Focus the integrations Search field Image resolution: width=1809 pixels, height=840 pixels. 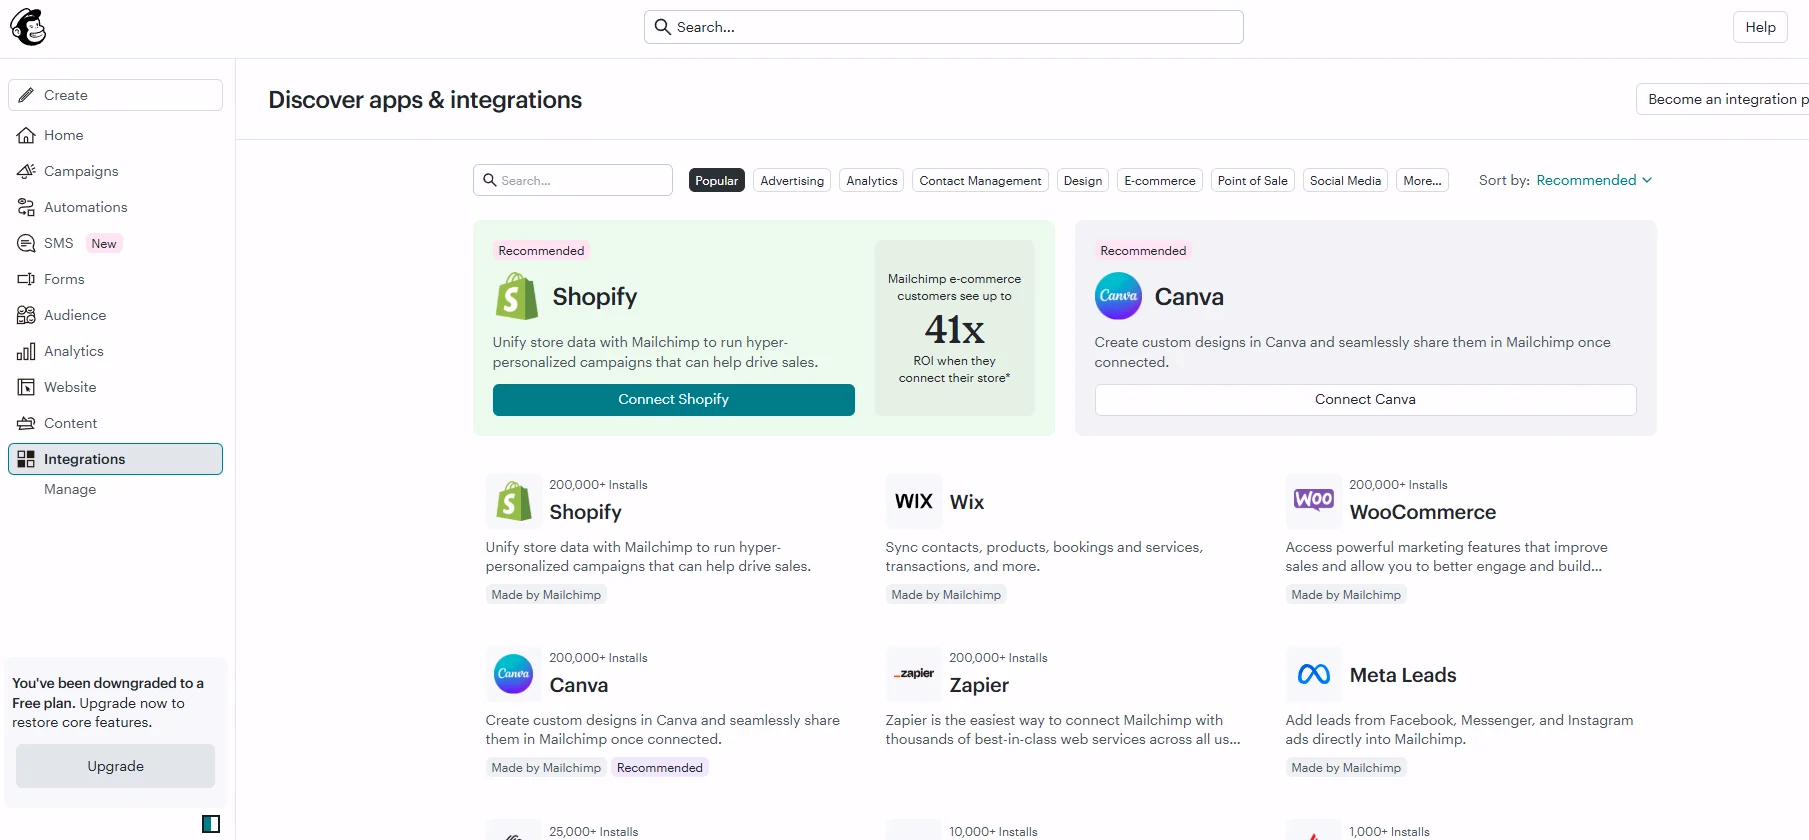(x=572, y=180)
